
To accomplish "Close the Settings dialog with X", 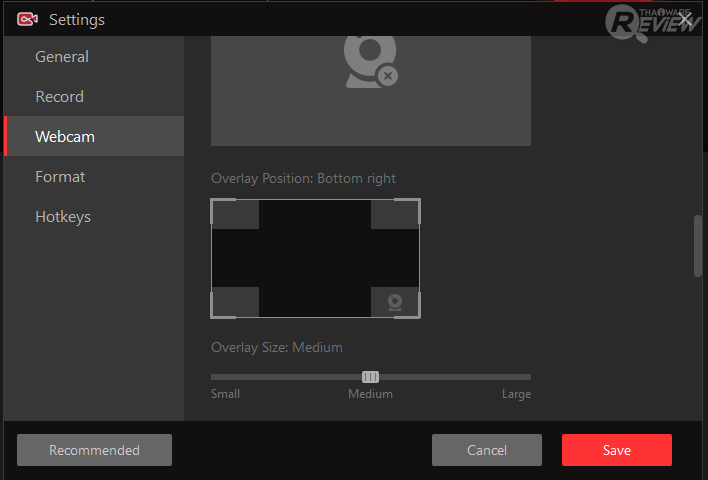I will tap(685, 19).
